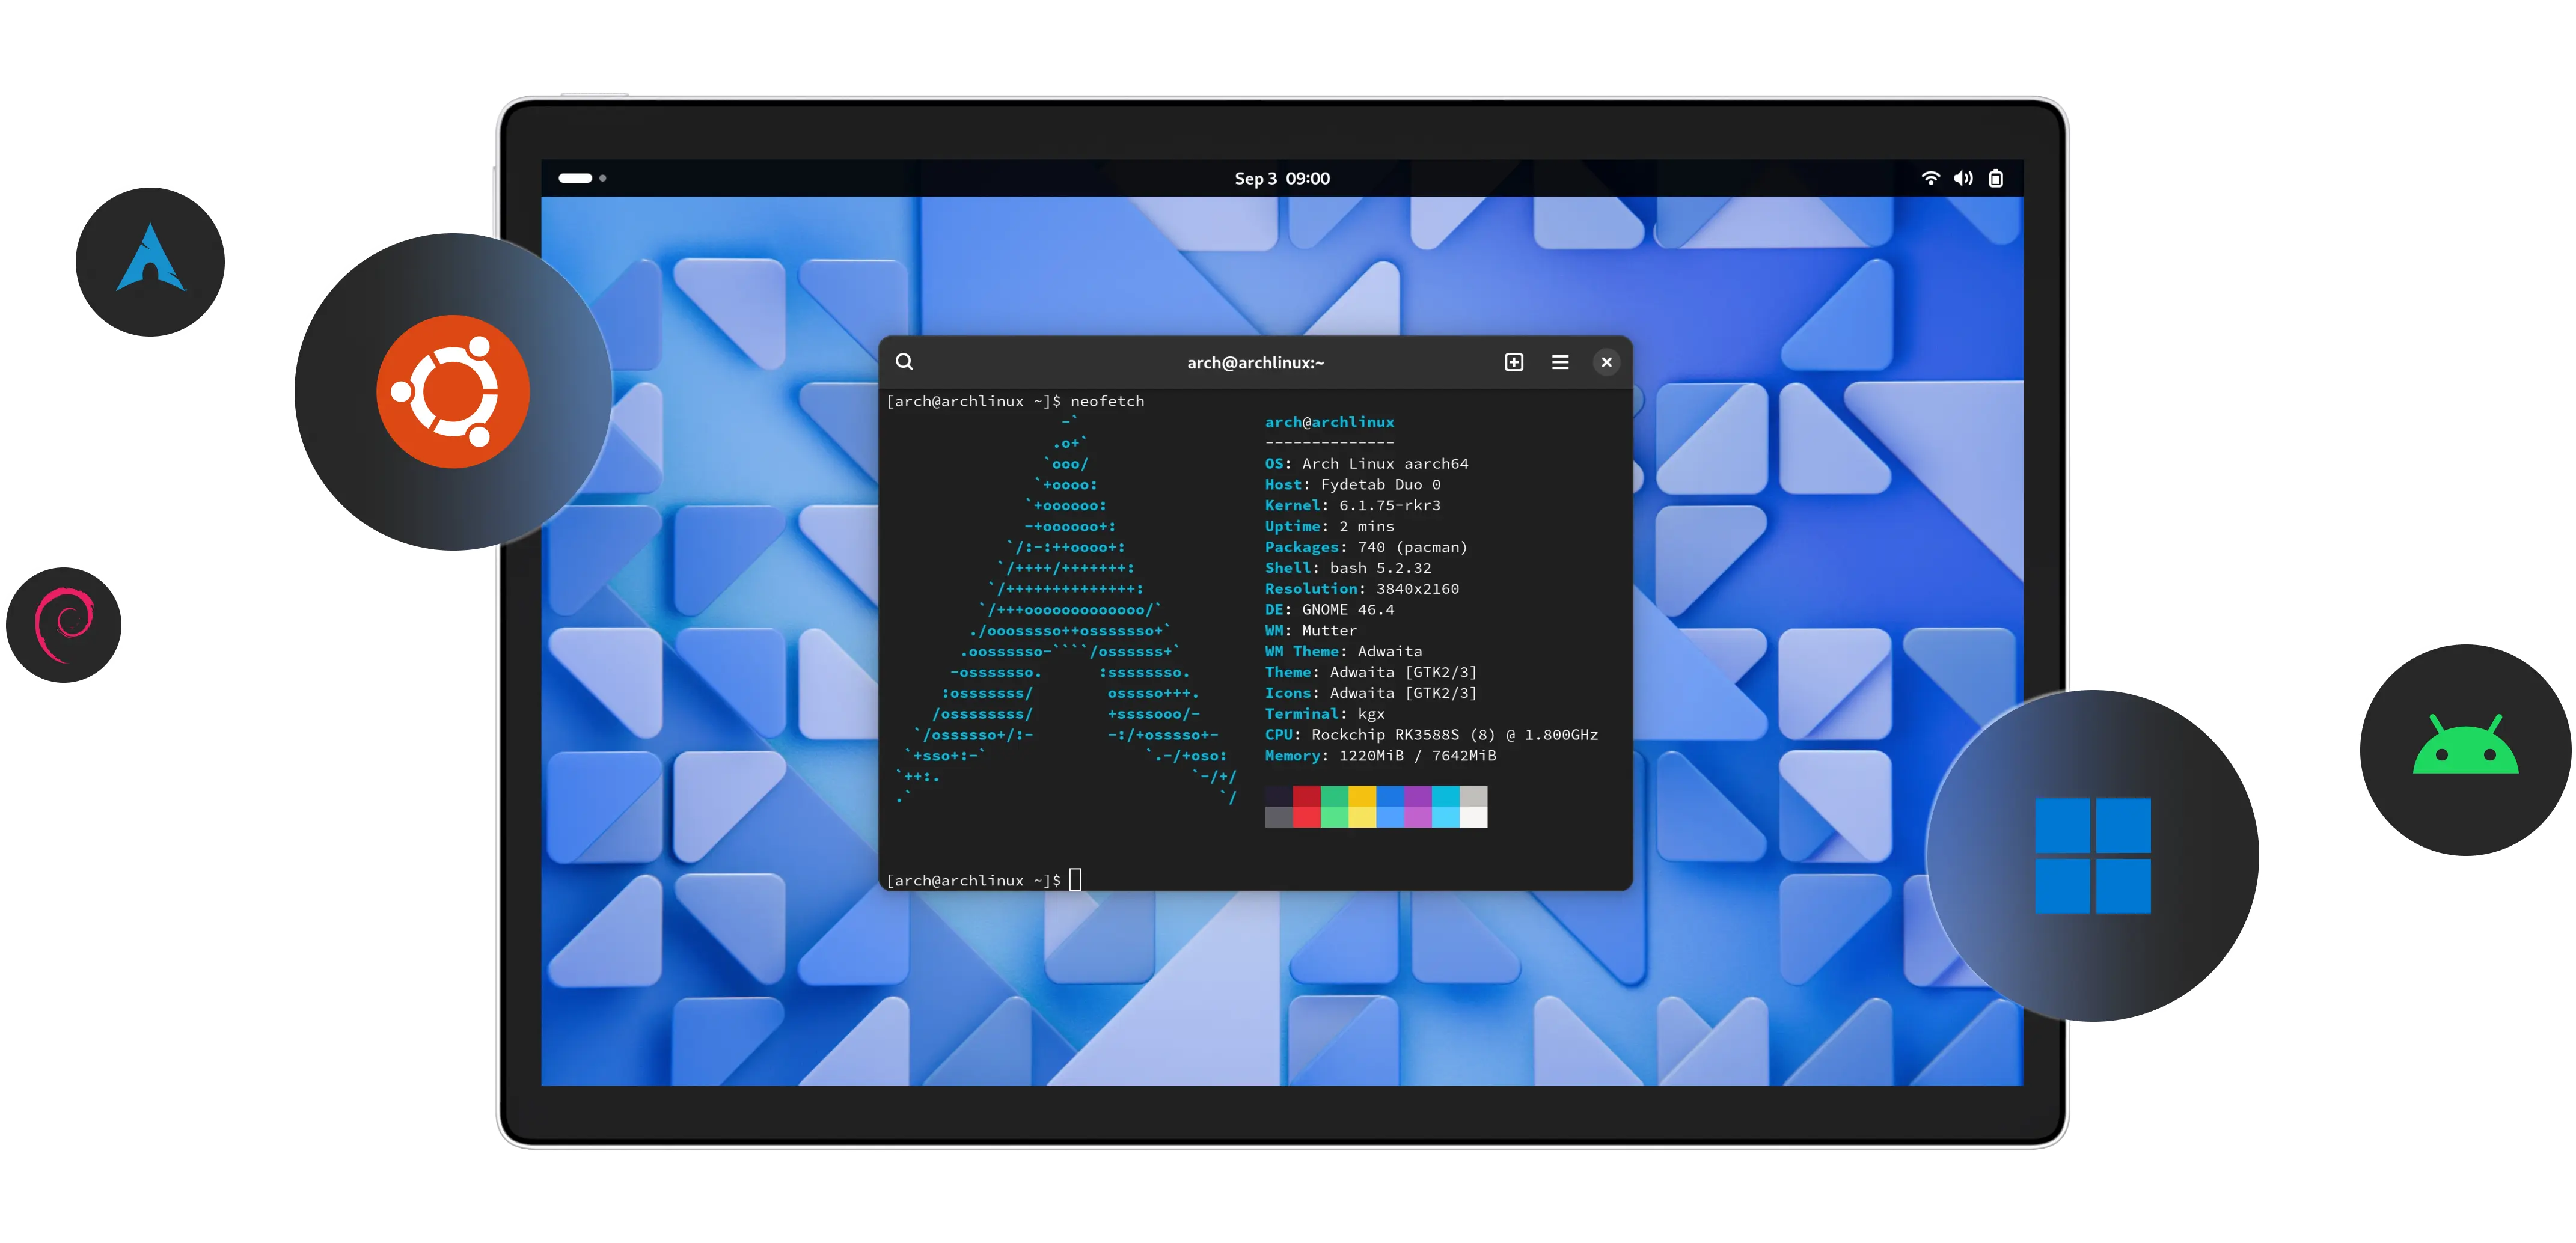Click the battery indicator in the top bar

[1996, 177]
